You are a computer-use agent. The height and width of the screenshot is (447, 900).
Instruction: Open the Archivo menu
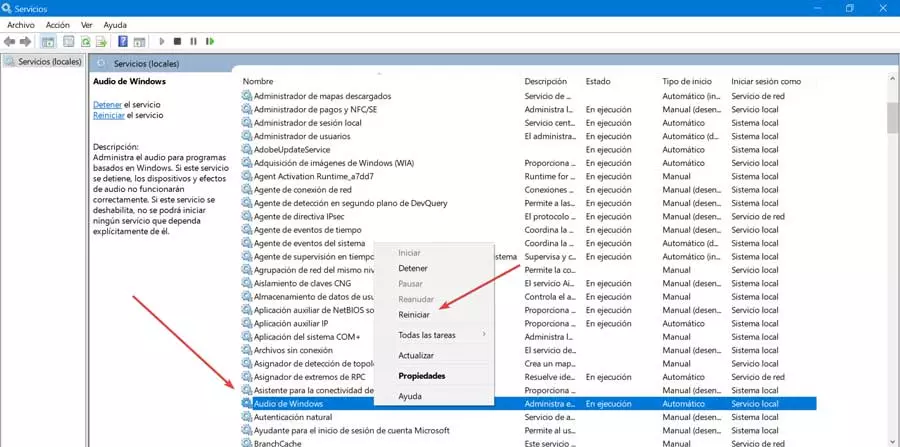[21, 25]
